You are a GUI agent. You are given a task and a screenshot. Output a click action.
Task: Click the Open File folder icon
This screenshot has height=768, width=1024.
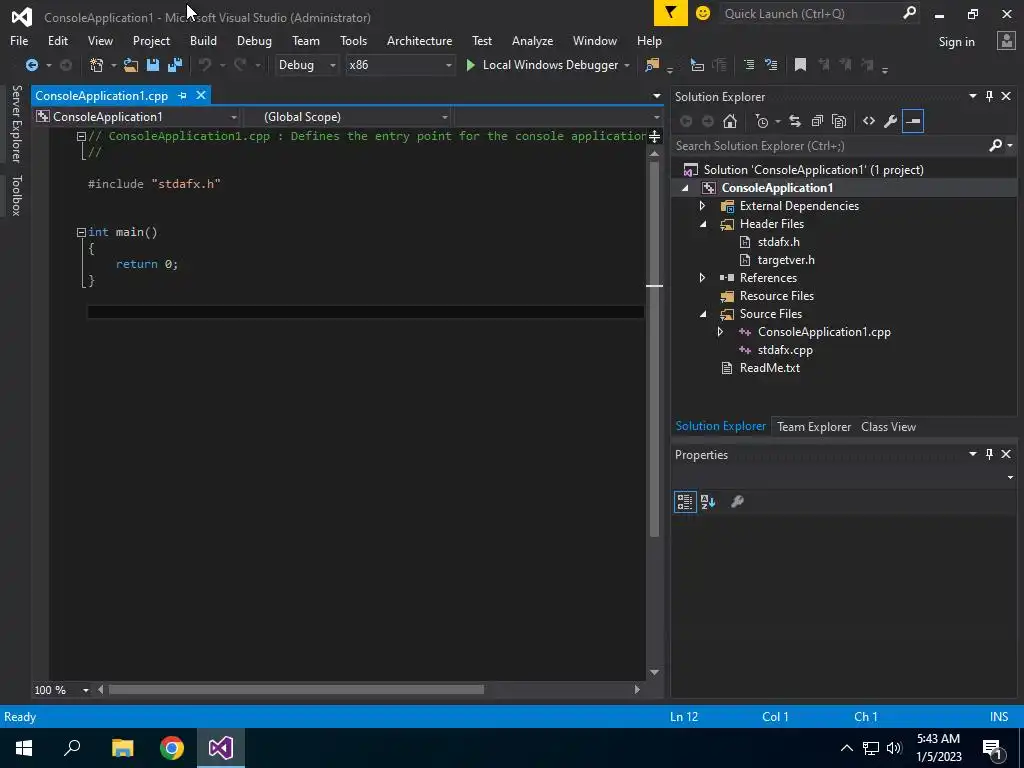131,65
